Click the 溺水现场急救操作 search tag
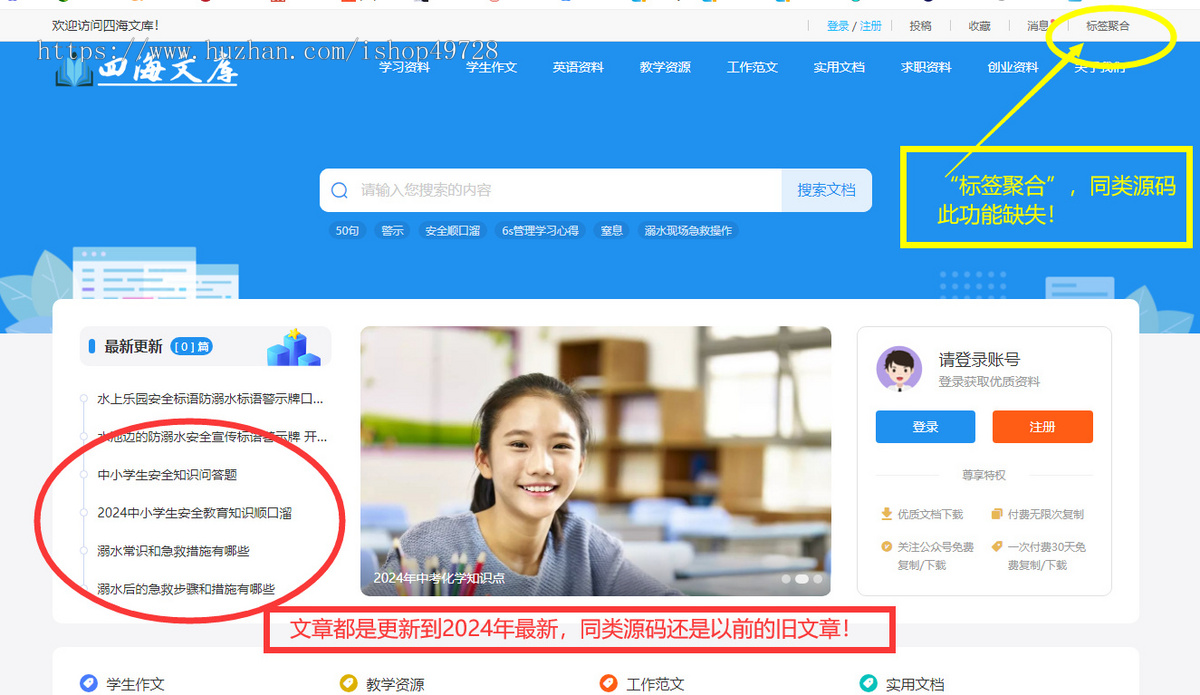1200x695 pixels. [688, 230]
